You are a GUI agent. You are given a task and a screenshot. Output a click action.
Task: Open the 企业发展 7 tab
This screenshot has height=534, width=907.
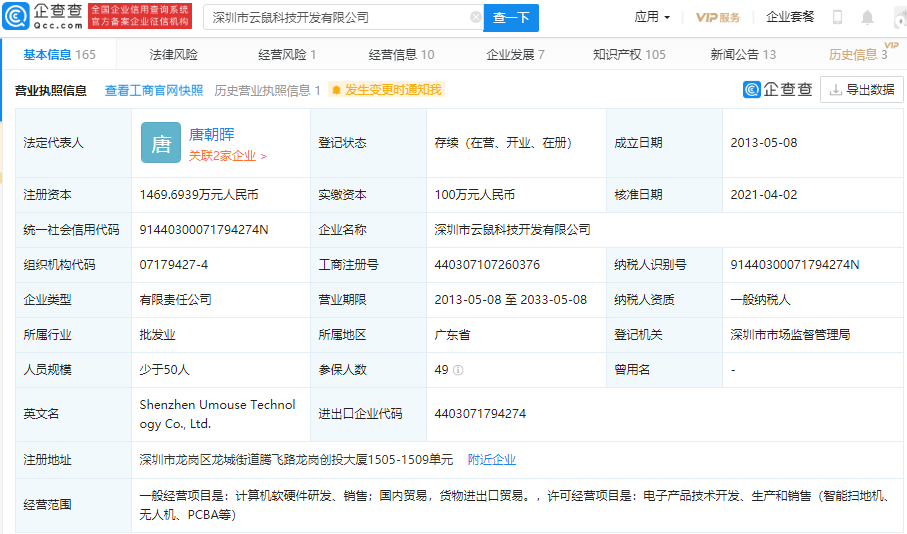pos(515,55)
